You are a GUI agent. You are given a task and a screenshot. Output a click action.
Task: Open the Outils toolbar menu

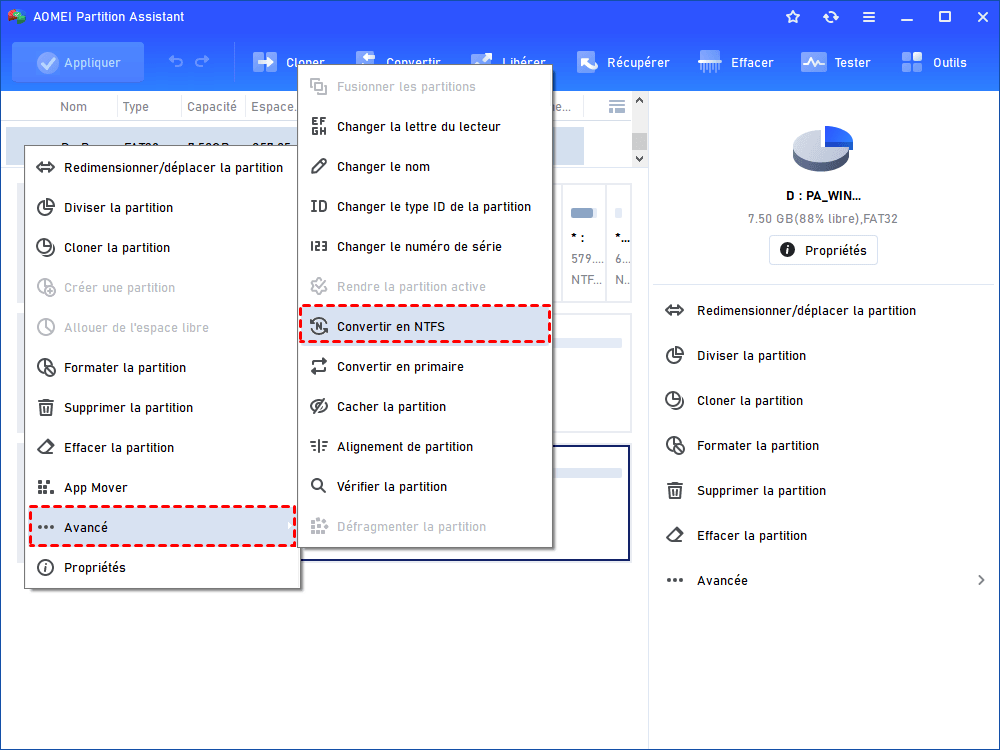click(x=934, y=62)
